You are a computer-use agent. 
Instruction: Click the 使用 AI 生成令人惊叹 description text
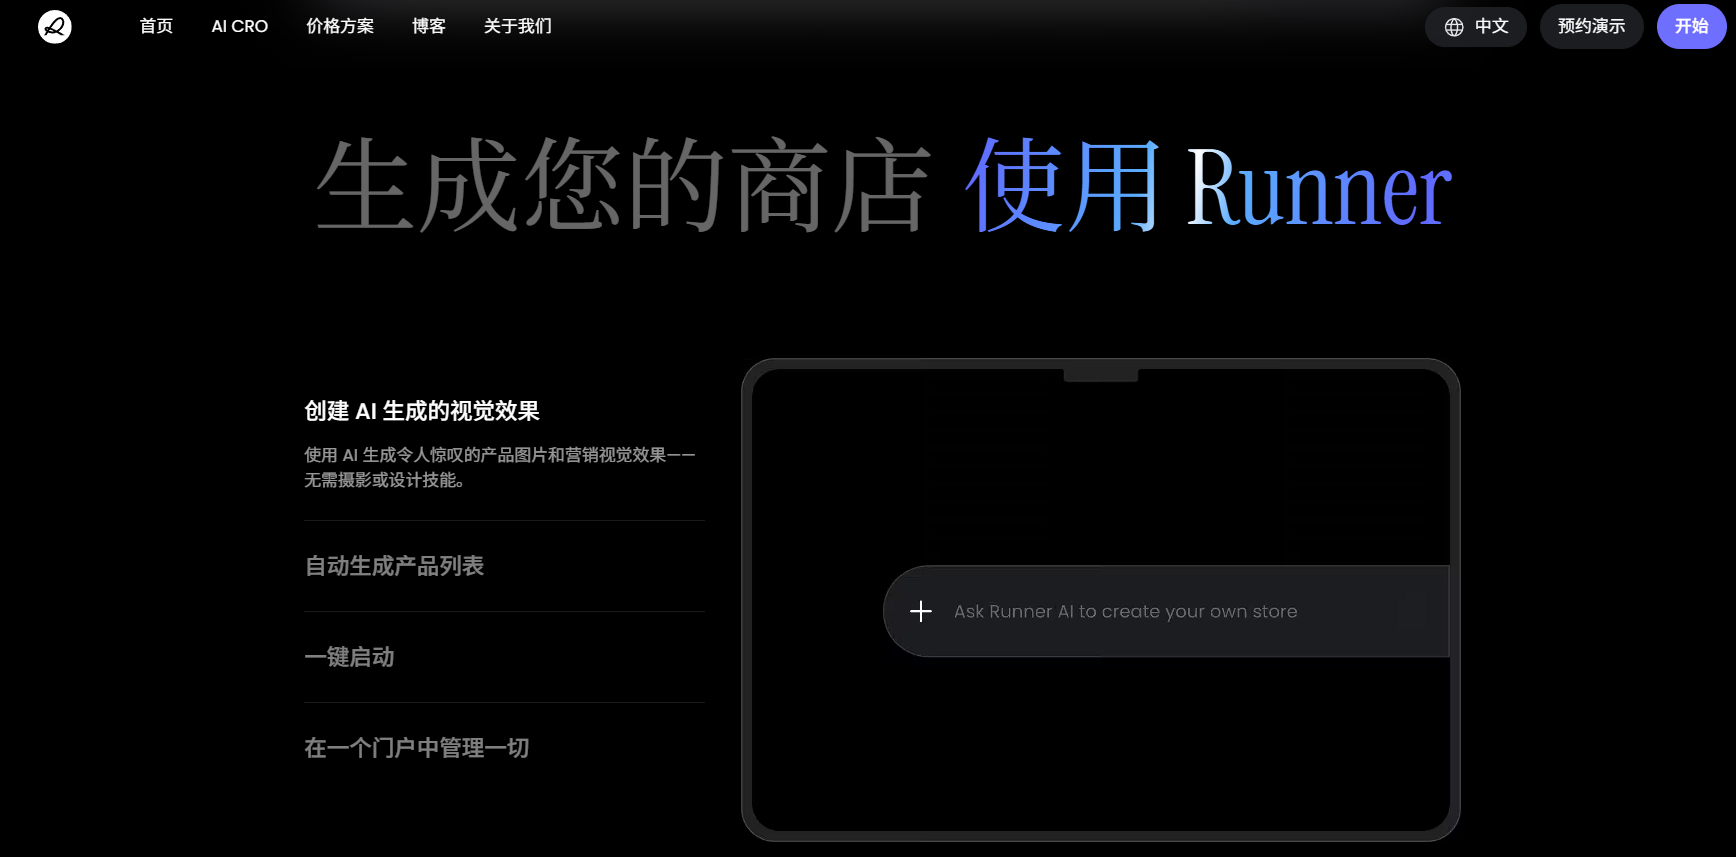click(x=500, y=467)
